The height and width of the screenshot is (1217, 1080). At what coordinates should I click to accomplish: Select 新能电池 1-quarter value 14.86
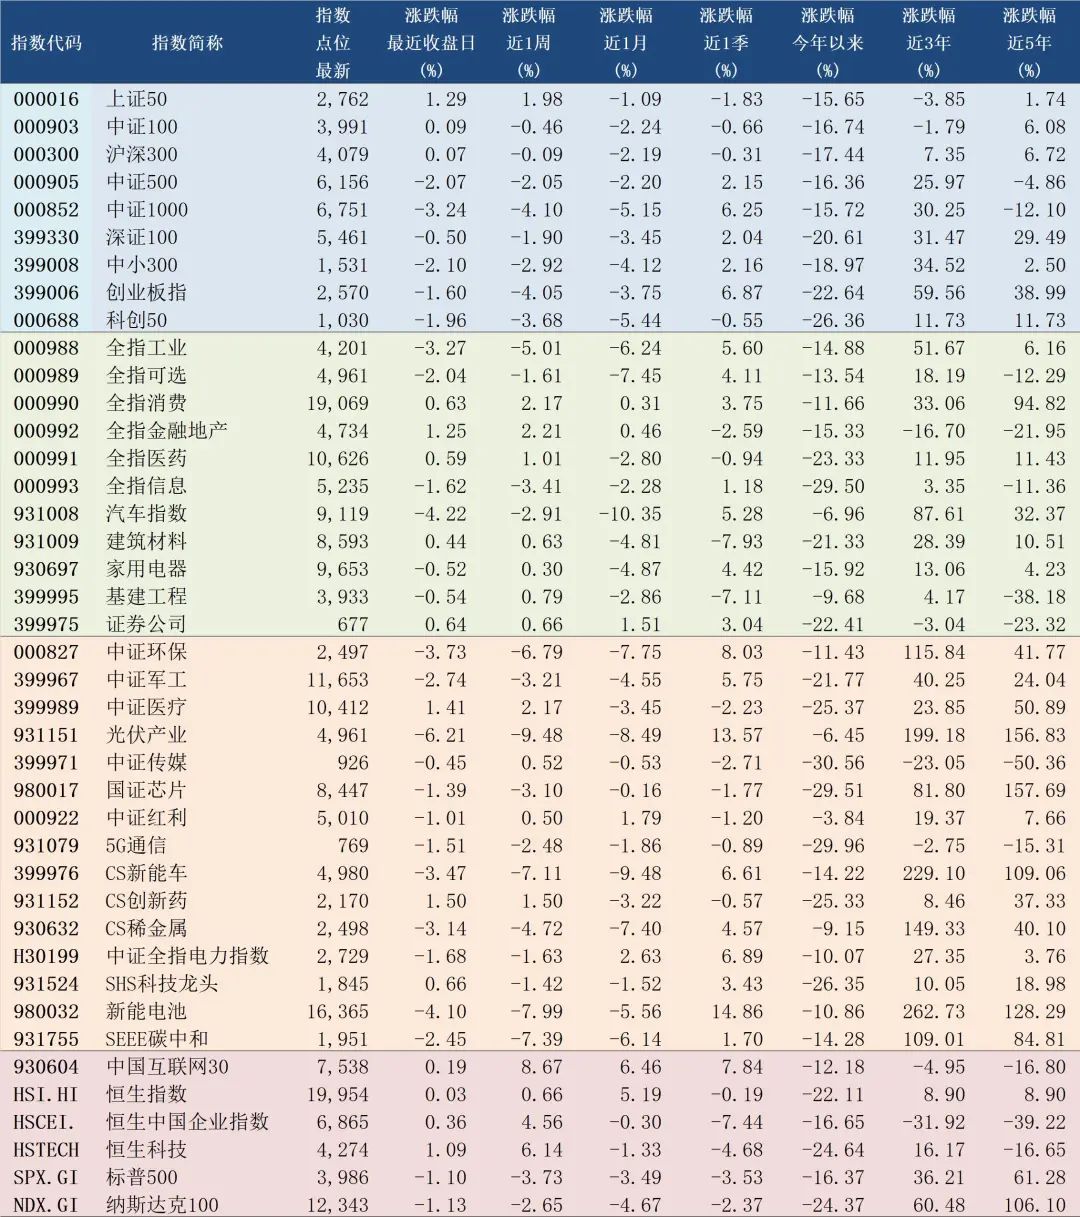click(738, 1012)
